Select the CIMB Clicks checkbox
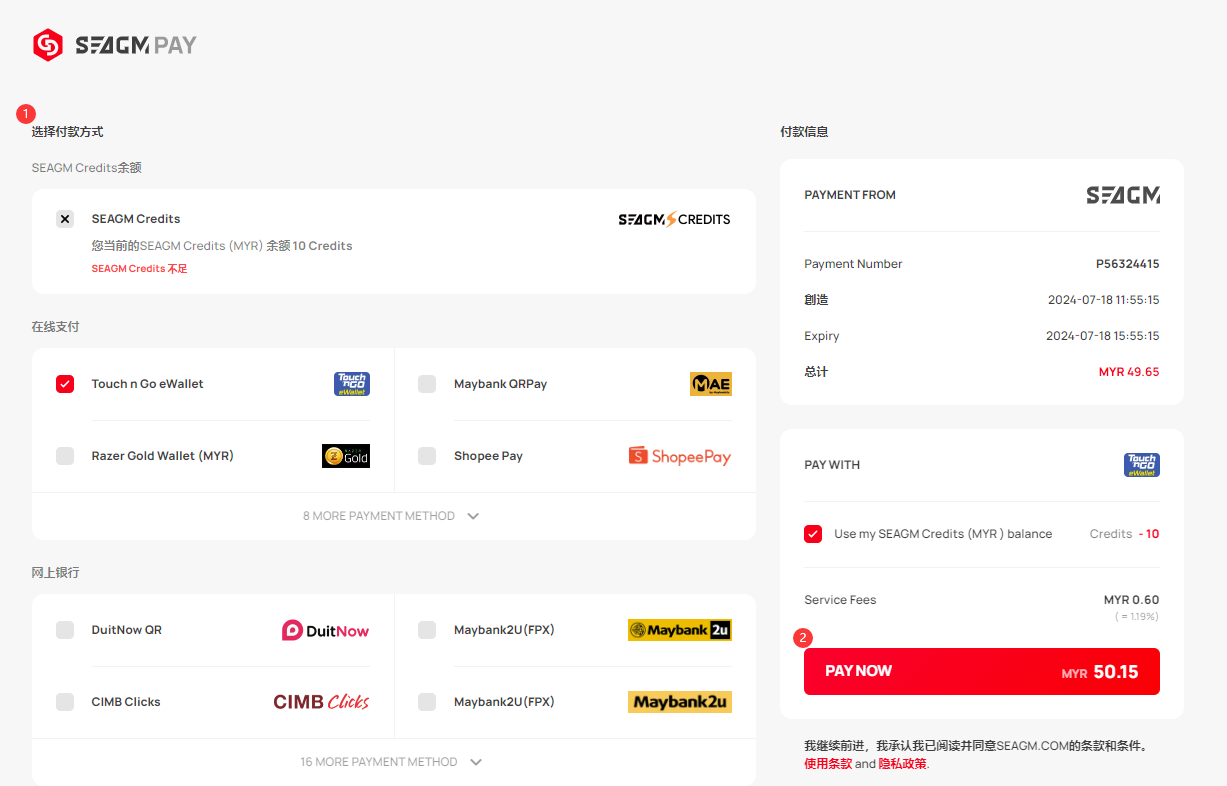 pos(65,702)
